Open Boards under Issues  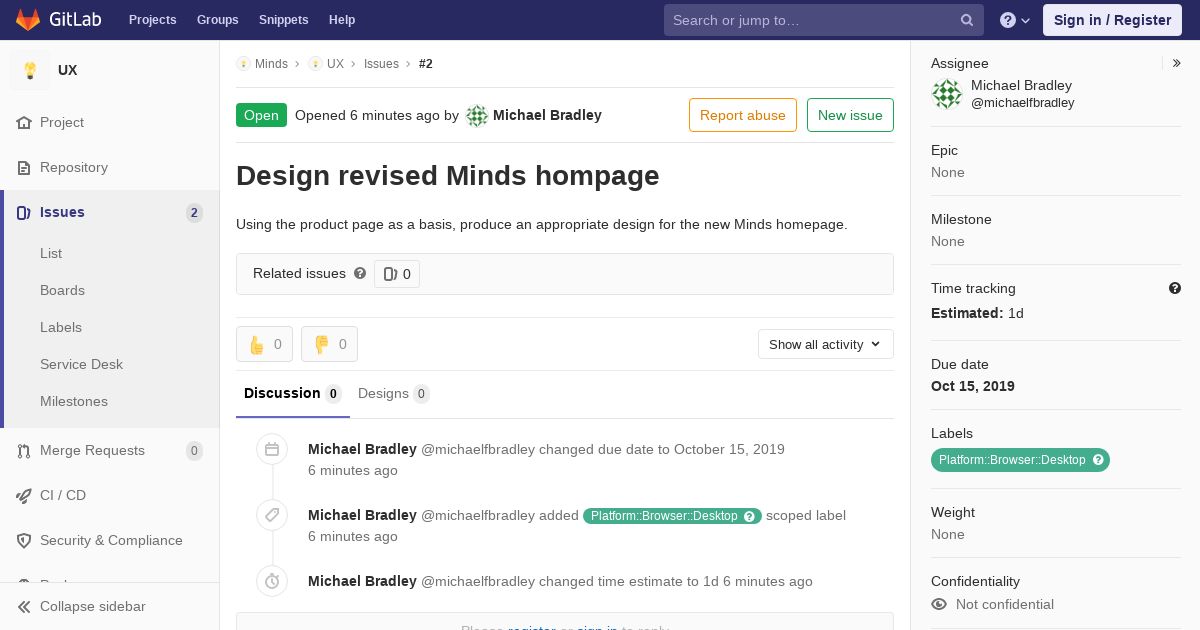pos(62,290)
